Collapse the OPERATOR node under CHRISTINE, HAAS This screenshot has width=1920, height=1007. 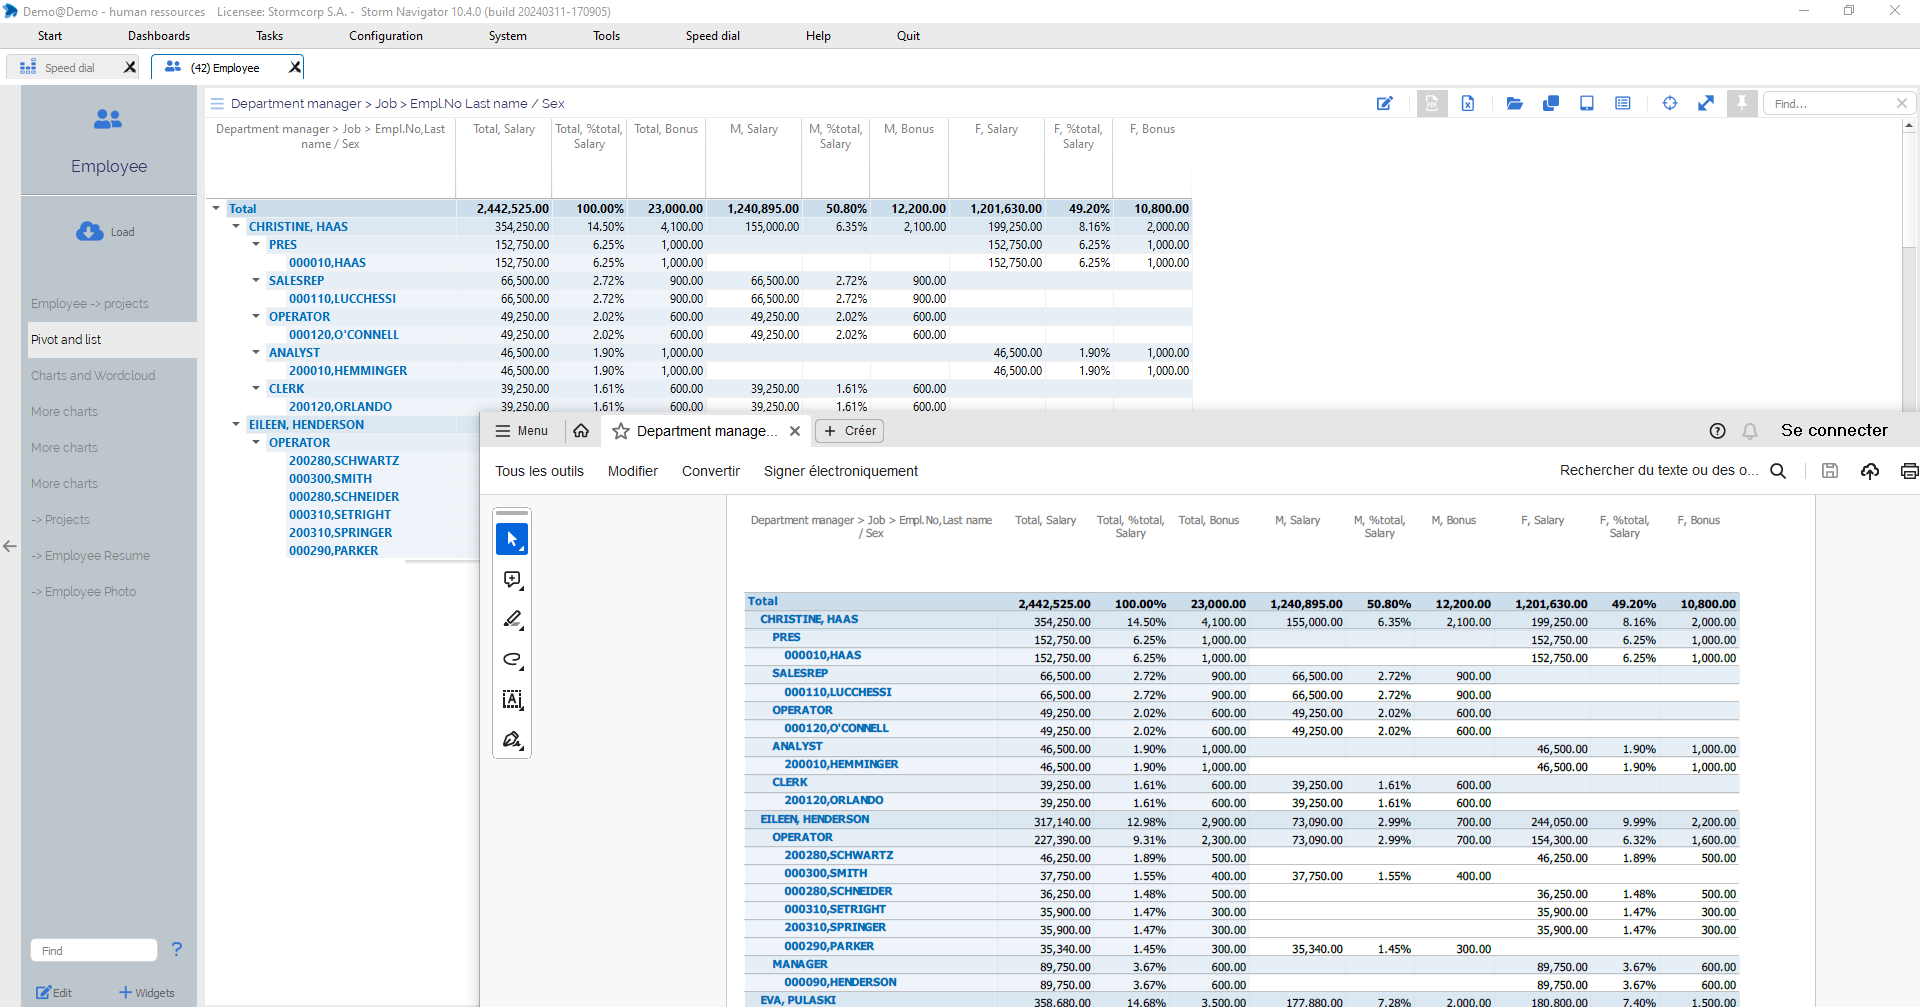coord(256,316)
